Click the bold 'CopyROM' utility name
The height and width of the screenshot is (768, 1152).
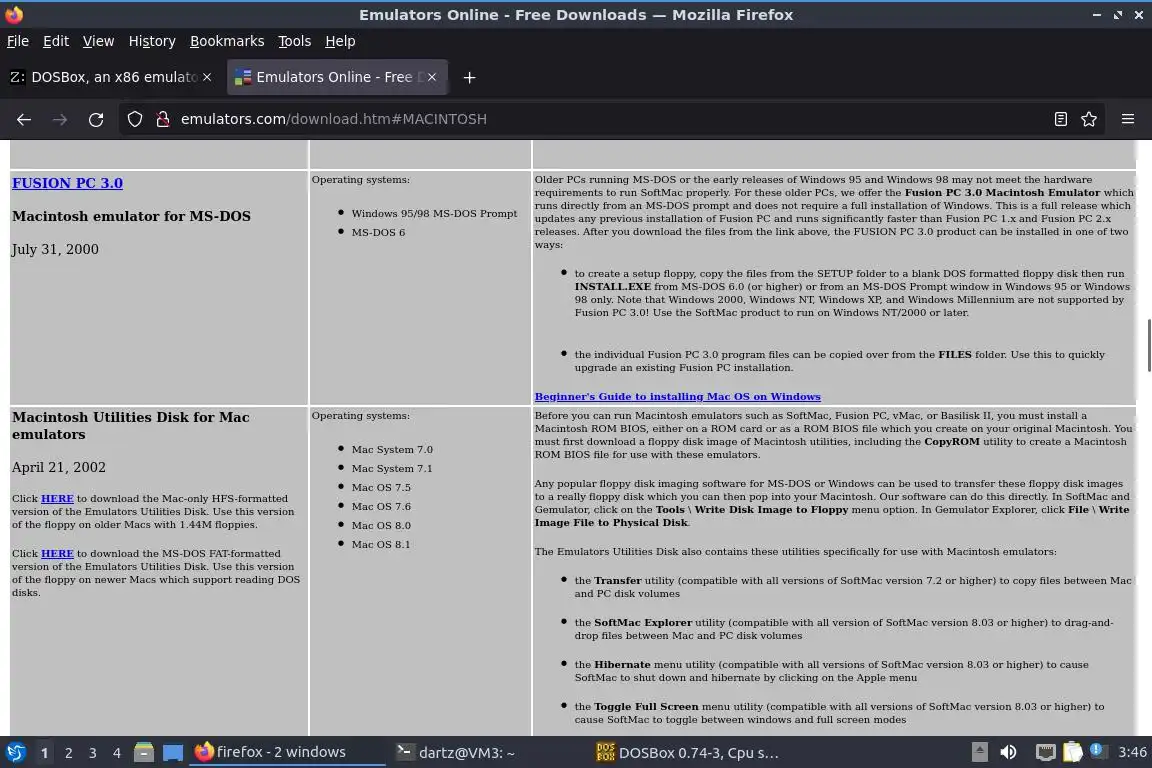[x=951, y=442]
